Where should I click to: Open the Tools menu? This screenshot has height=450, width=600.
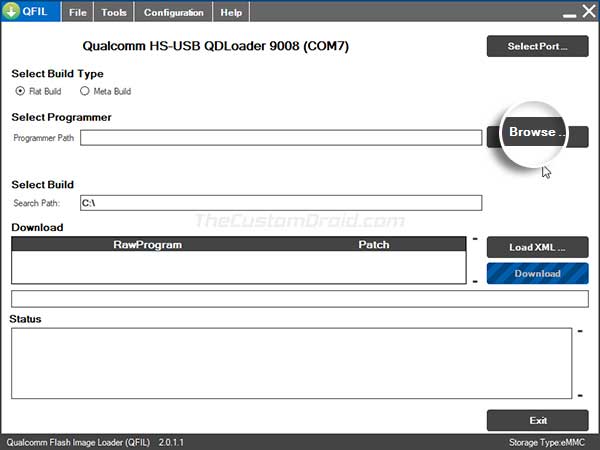coord(114,13)
